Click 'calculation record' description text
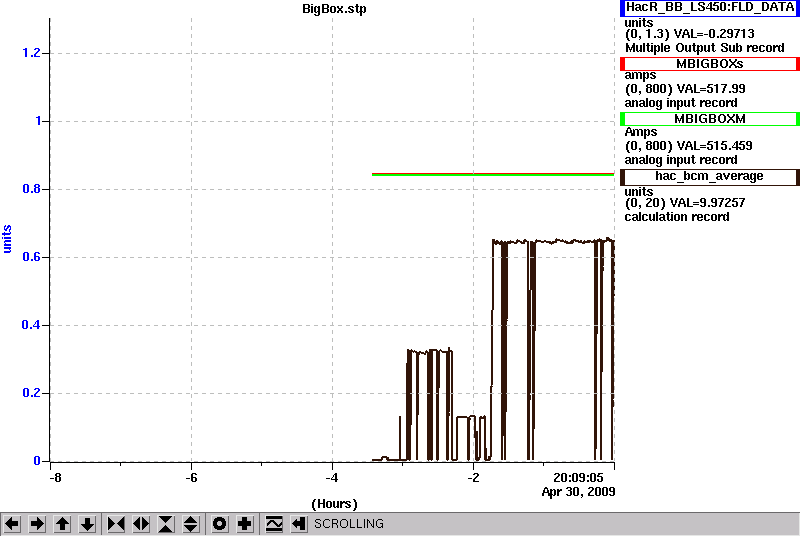Screen dimensions: 800x536 click(x=677, y=217)
